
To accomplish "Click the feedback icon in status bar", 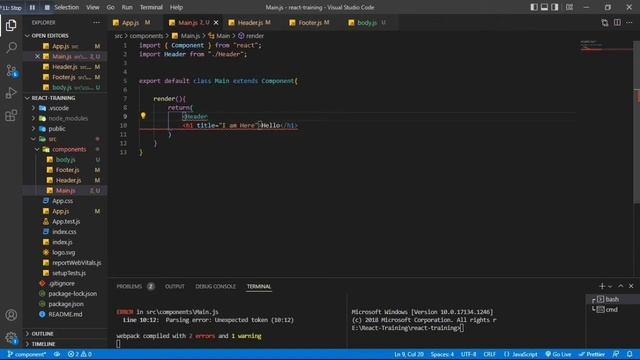I will [616, 354].
